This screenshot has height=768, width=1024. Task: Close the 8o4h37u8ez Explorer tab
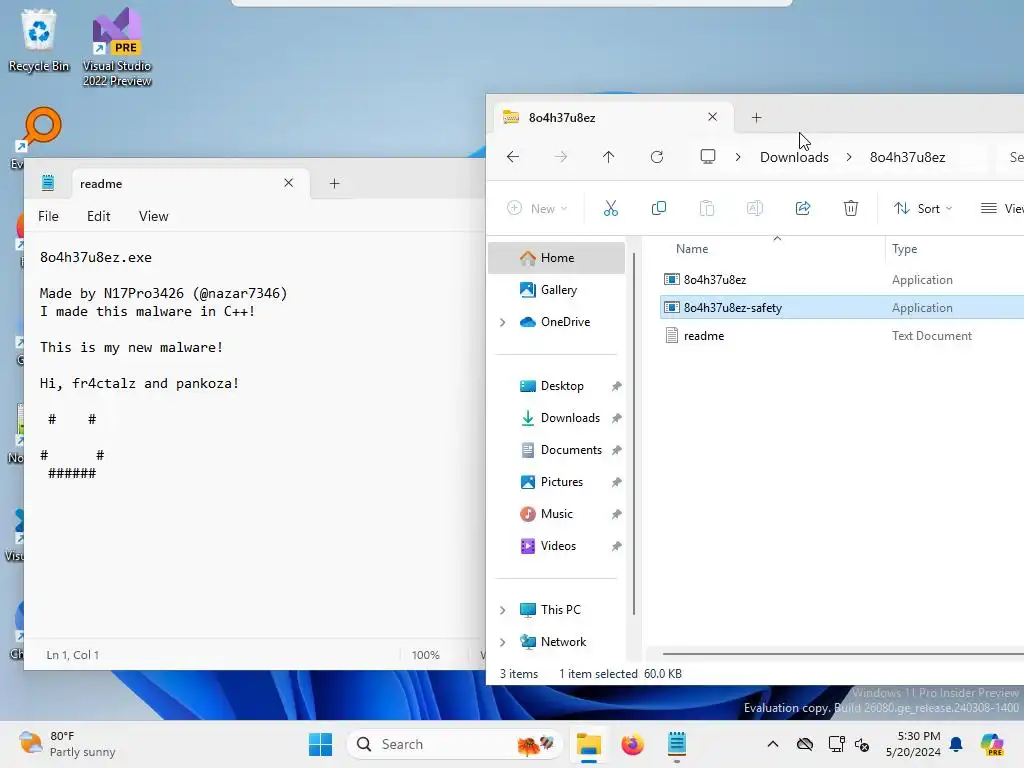(712, 117)
